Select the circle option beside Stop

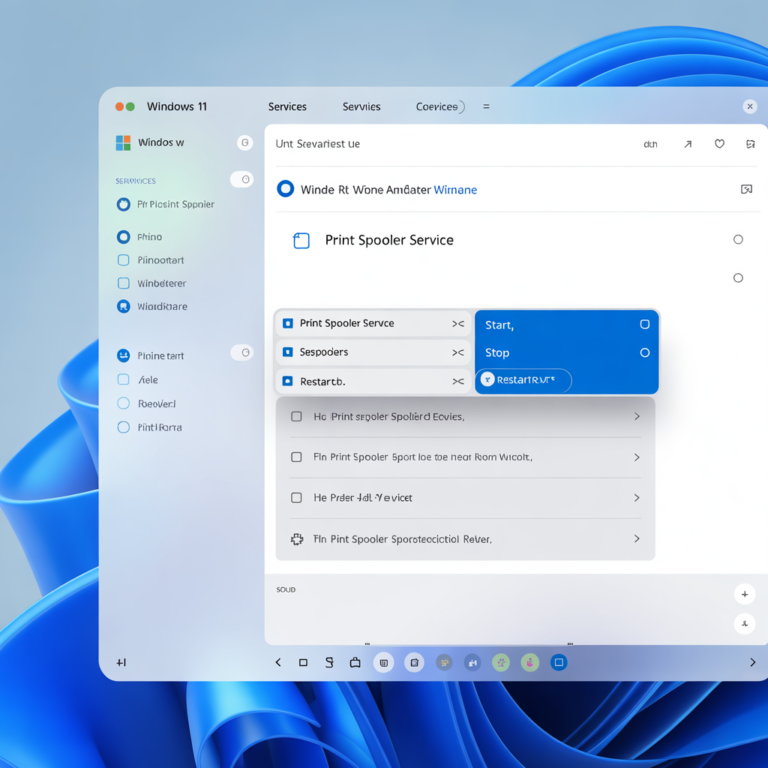coord(645,353)
